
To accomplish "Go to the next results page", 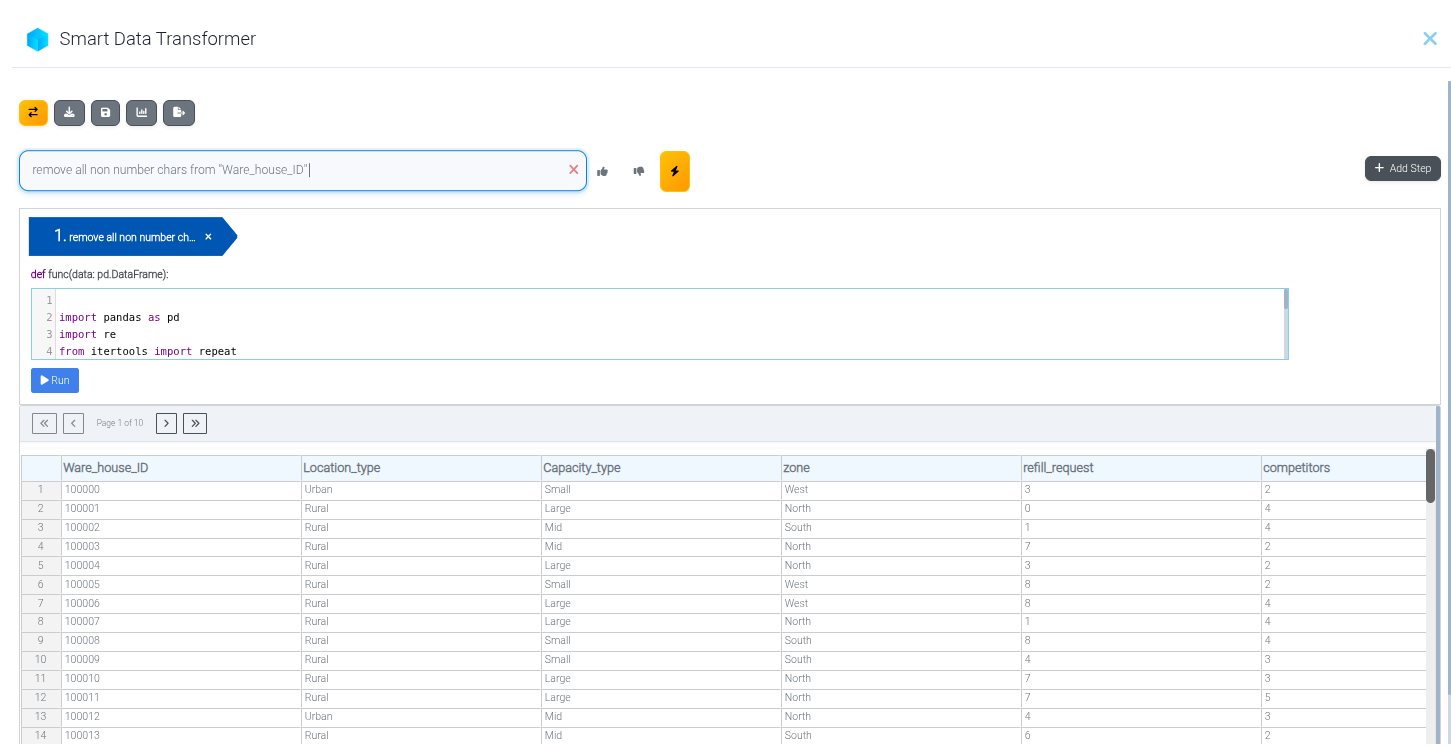I will pyautogui.click(x=166, y=423).
